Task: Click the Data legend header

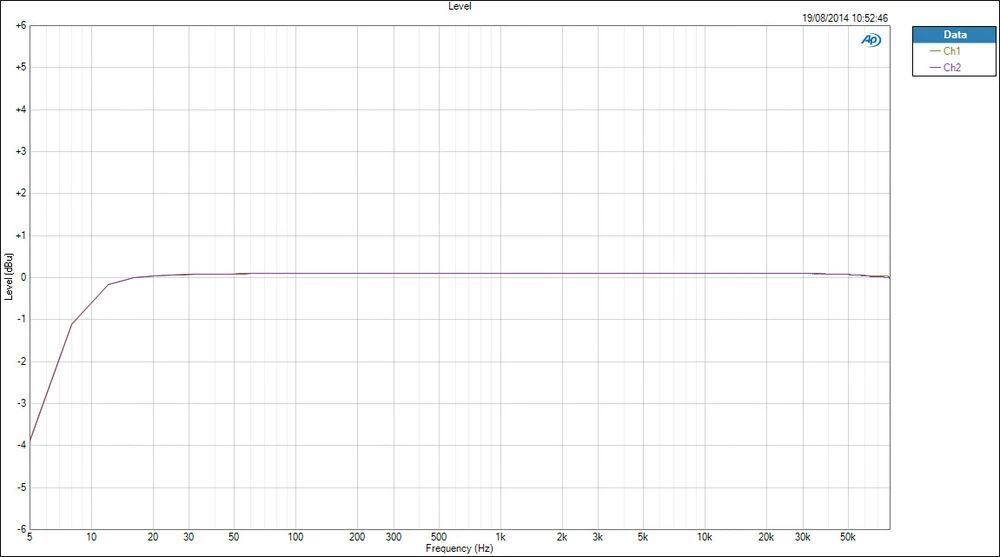Action: (954, 34)
